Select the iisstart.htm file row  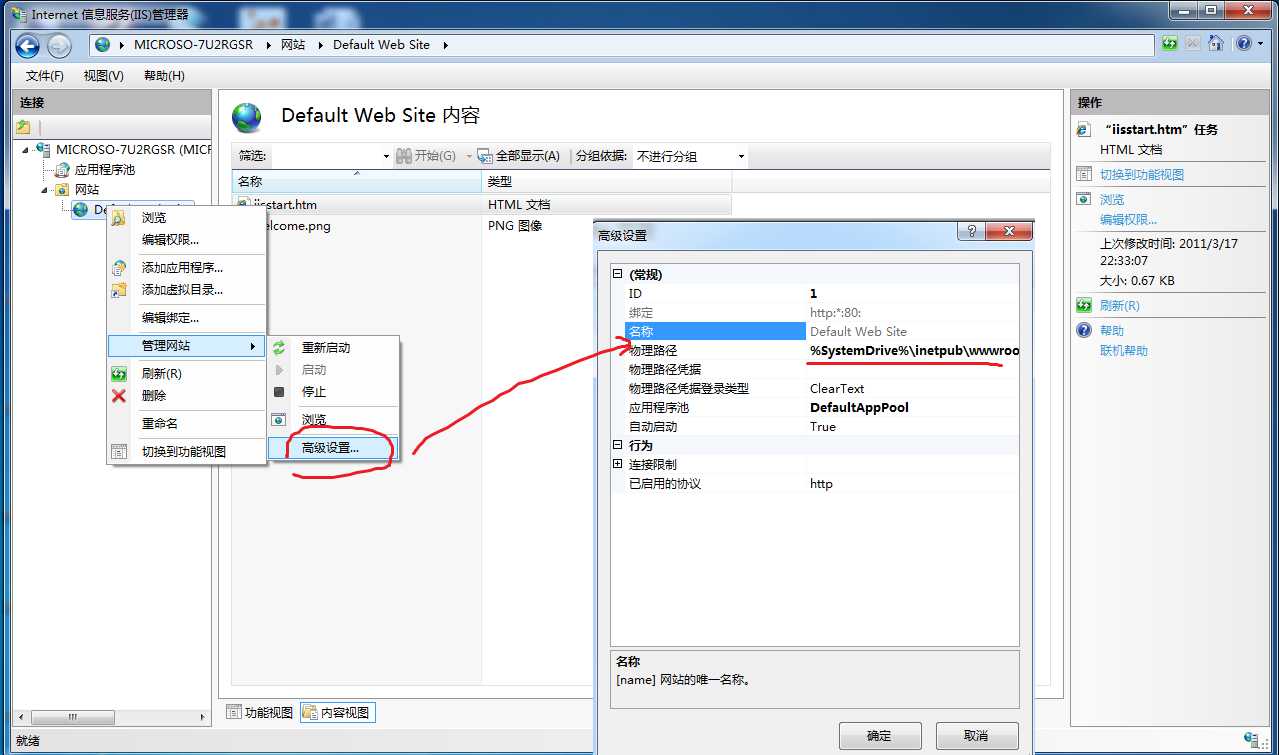click(482, 204)
